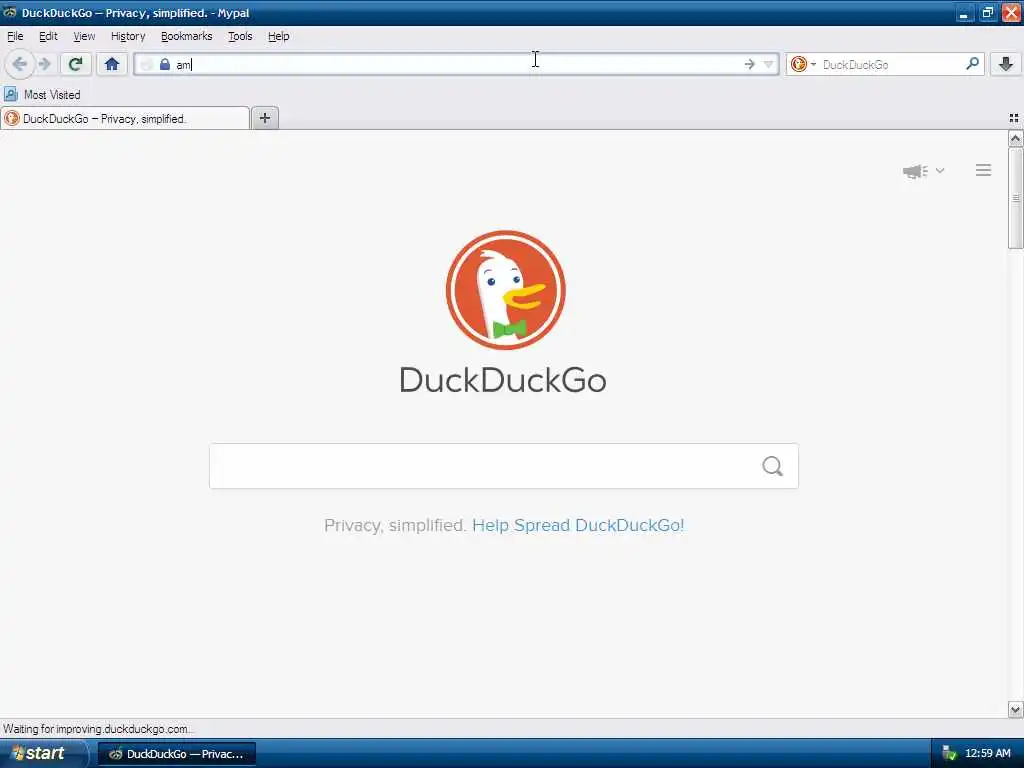Select the DuckDuckGo – Privacy, simplified tab

tap(125, 118)
